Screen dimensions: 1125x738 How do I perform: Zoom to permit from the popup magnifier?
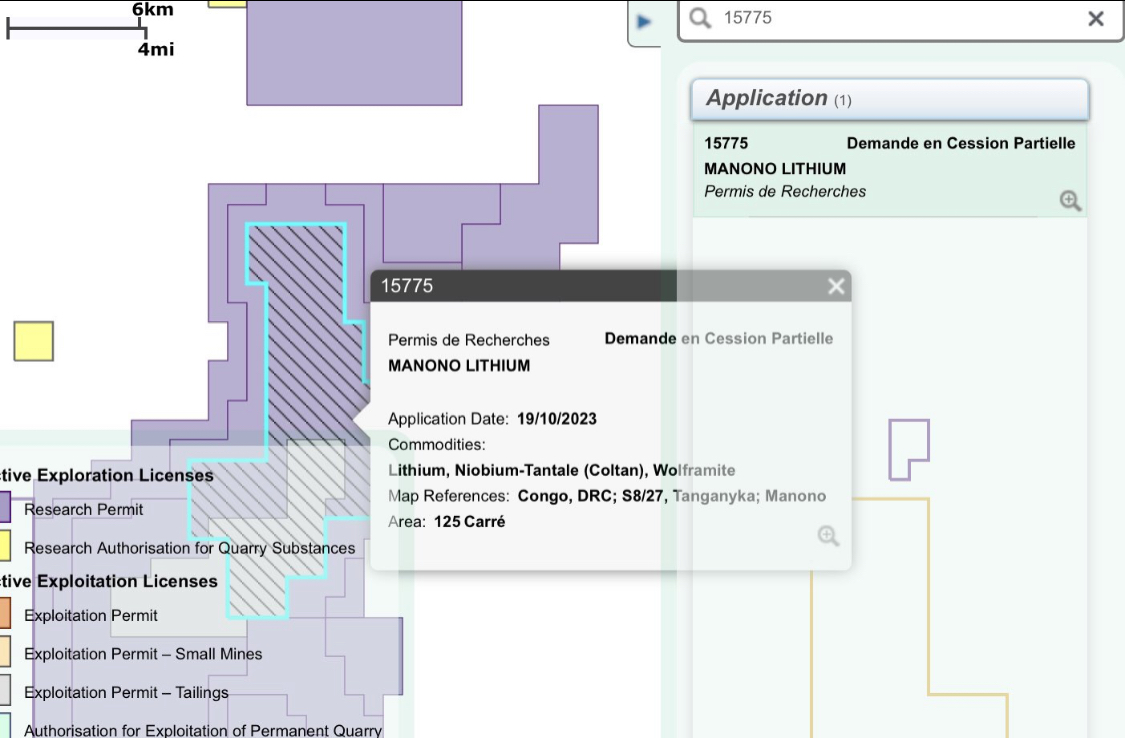point(828,535)
